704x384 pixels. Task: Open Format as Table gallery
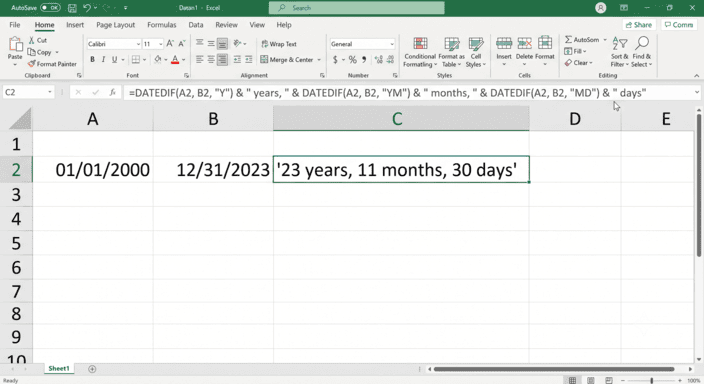(451, 52)
